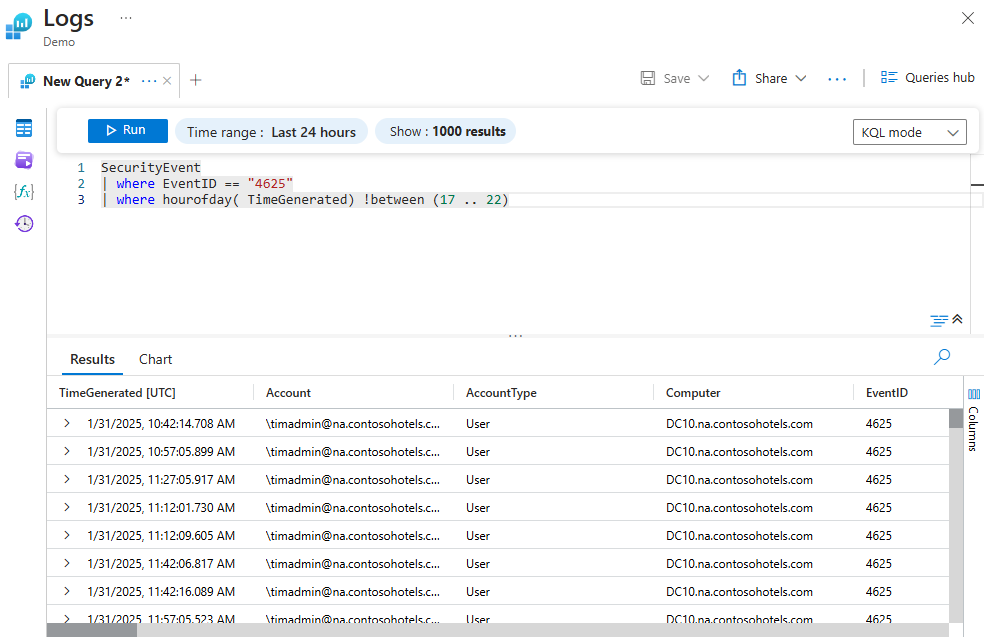Screen dimensions: 990x637
Task: Add a new query tab with plus
Action: click(x=196, y=80)
